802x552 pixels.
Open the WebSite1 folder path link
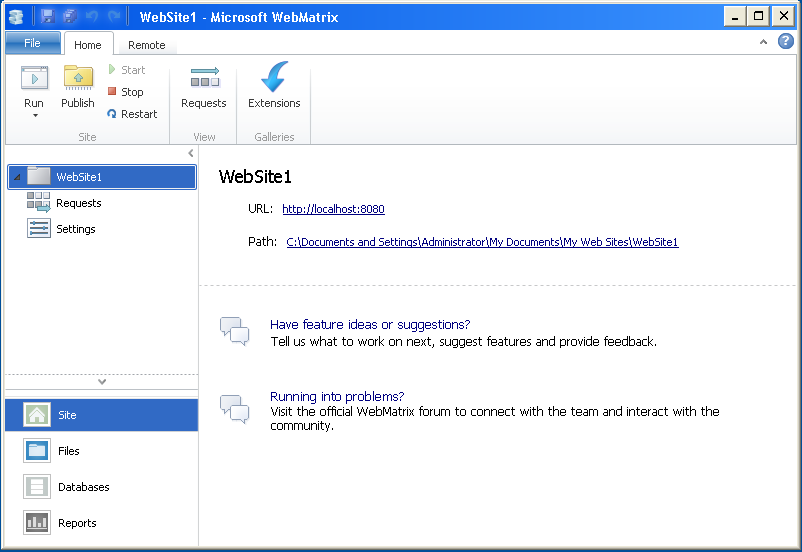tap(482, 242)
